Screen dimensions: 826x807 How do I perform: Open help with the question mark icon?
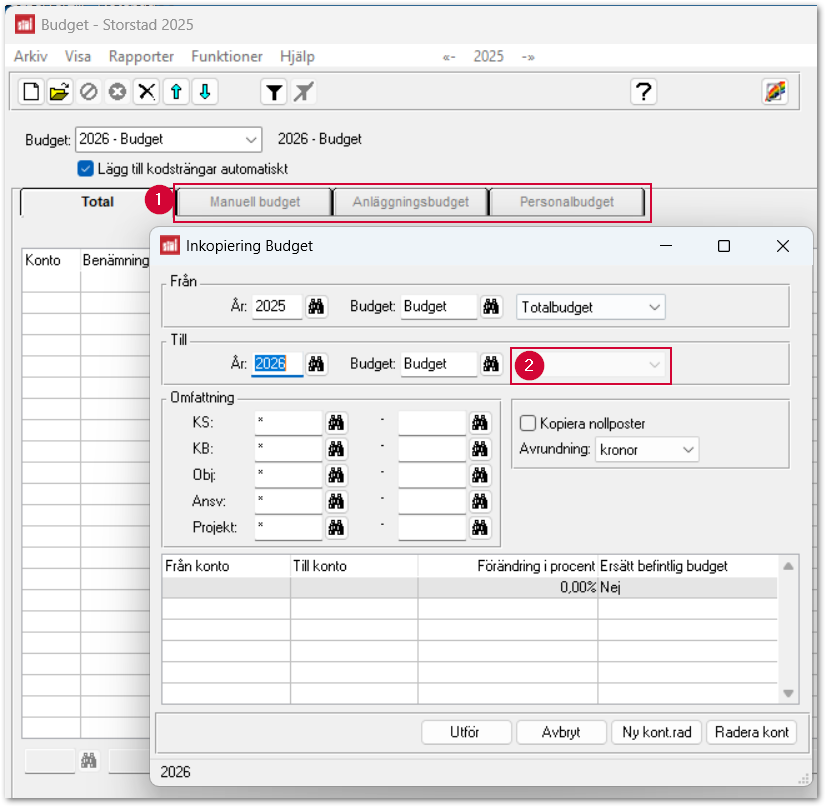coord(643,92)
